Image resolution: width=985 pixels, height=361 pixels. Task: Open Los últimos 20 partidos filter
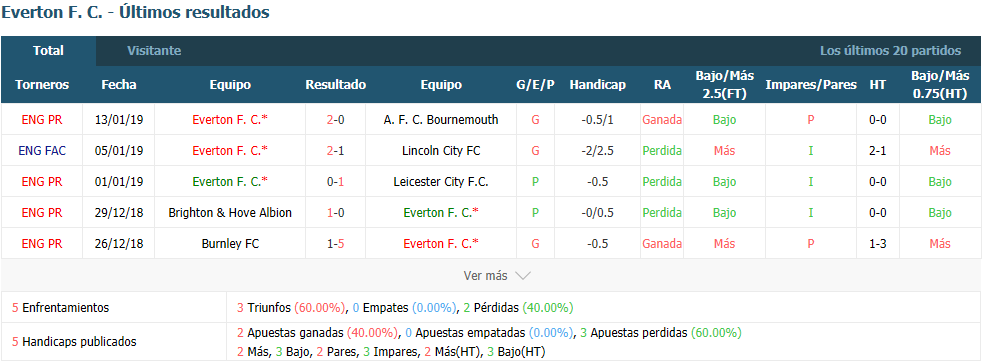click(890, 51)
